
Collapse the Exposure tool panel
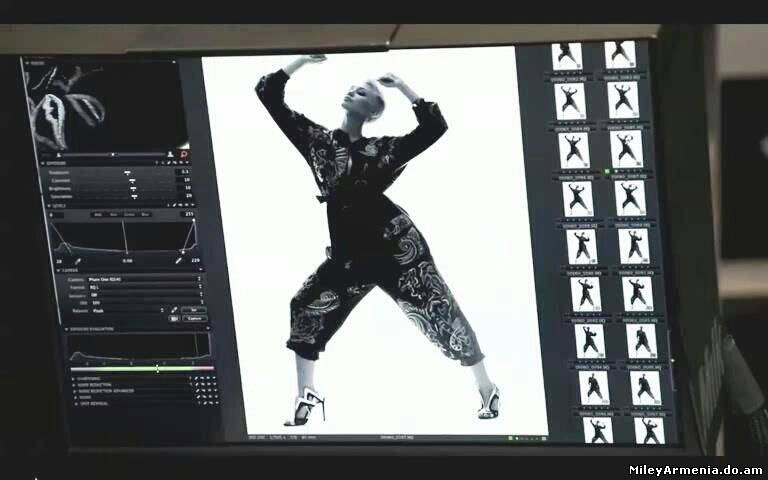pyautogui.click(x=43, y=163)
